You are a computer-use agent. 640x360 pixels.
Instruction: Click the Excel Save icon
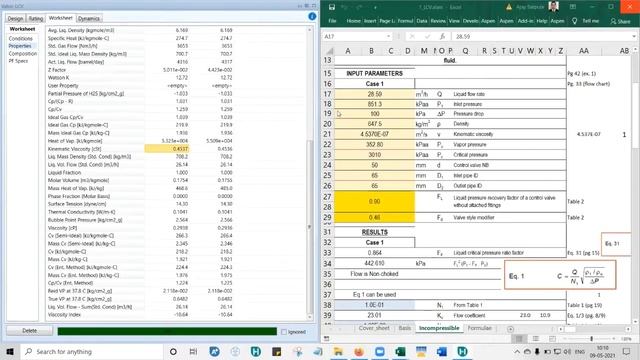pyautogui.click(x=332, y=7)
